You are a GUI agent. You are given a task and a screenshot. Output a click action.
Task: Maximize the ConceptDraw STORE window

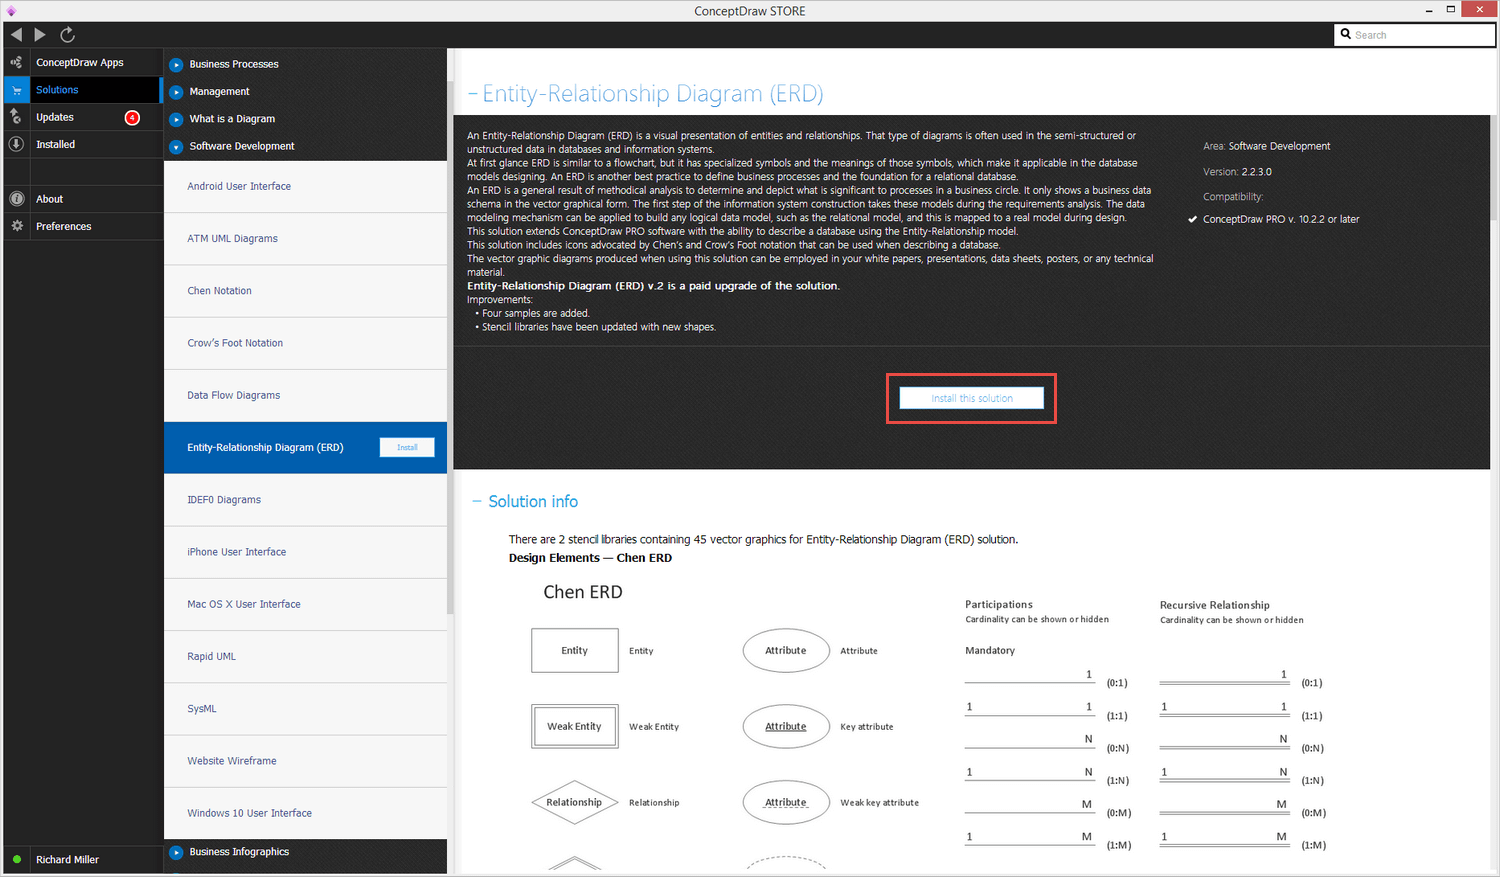click(x=1451, y=10)
